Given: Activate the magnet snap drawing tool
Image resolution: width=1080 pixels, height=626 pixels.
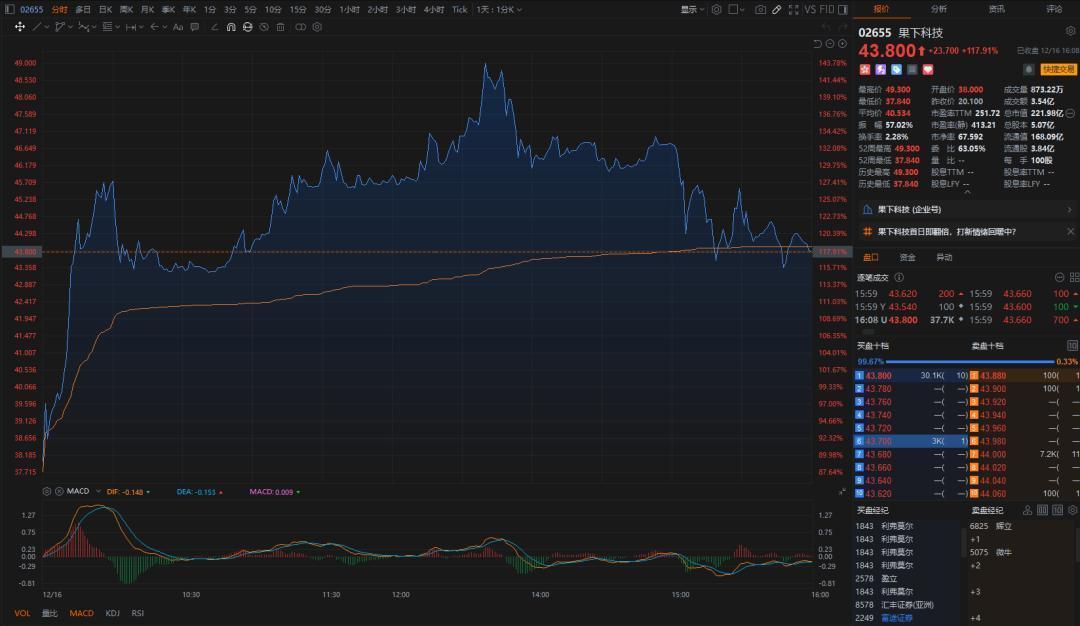Looking at the screenshot, I should coord(231,27).
